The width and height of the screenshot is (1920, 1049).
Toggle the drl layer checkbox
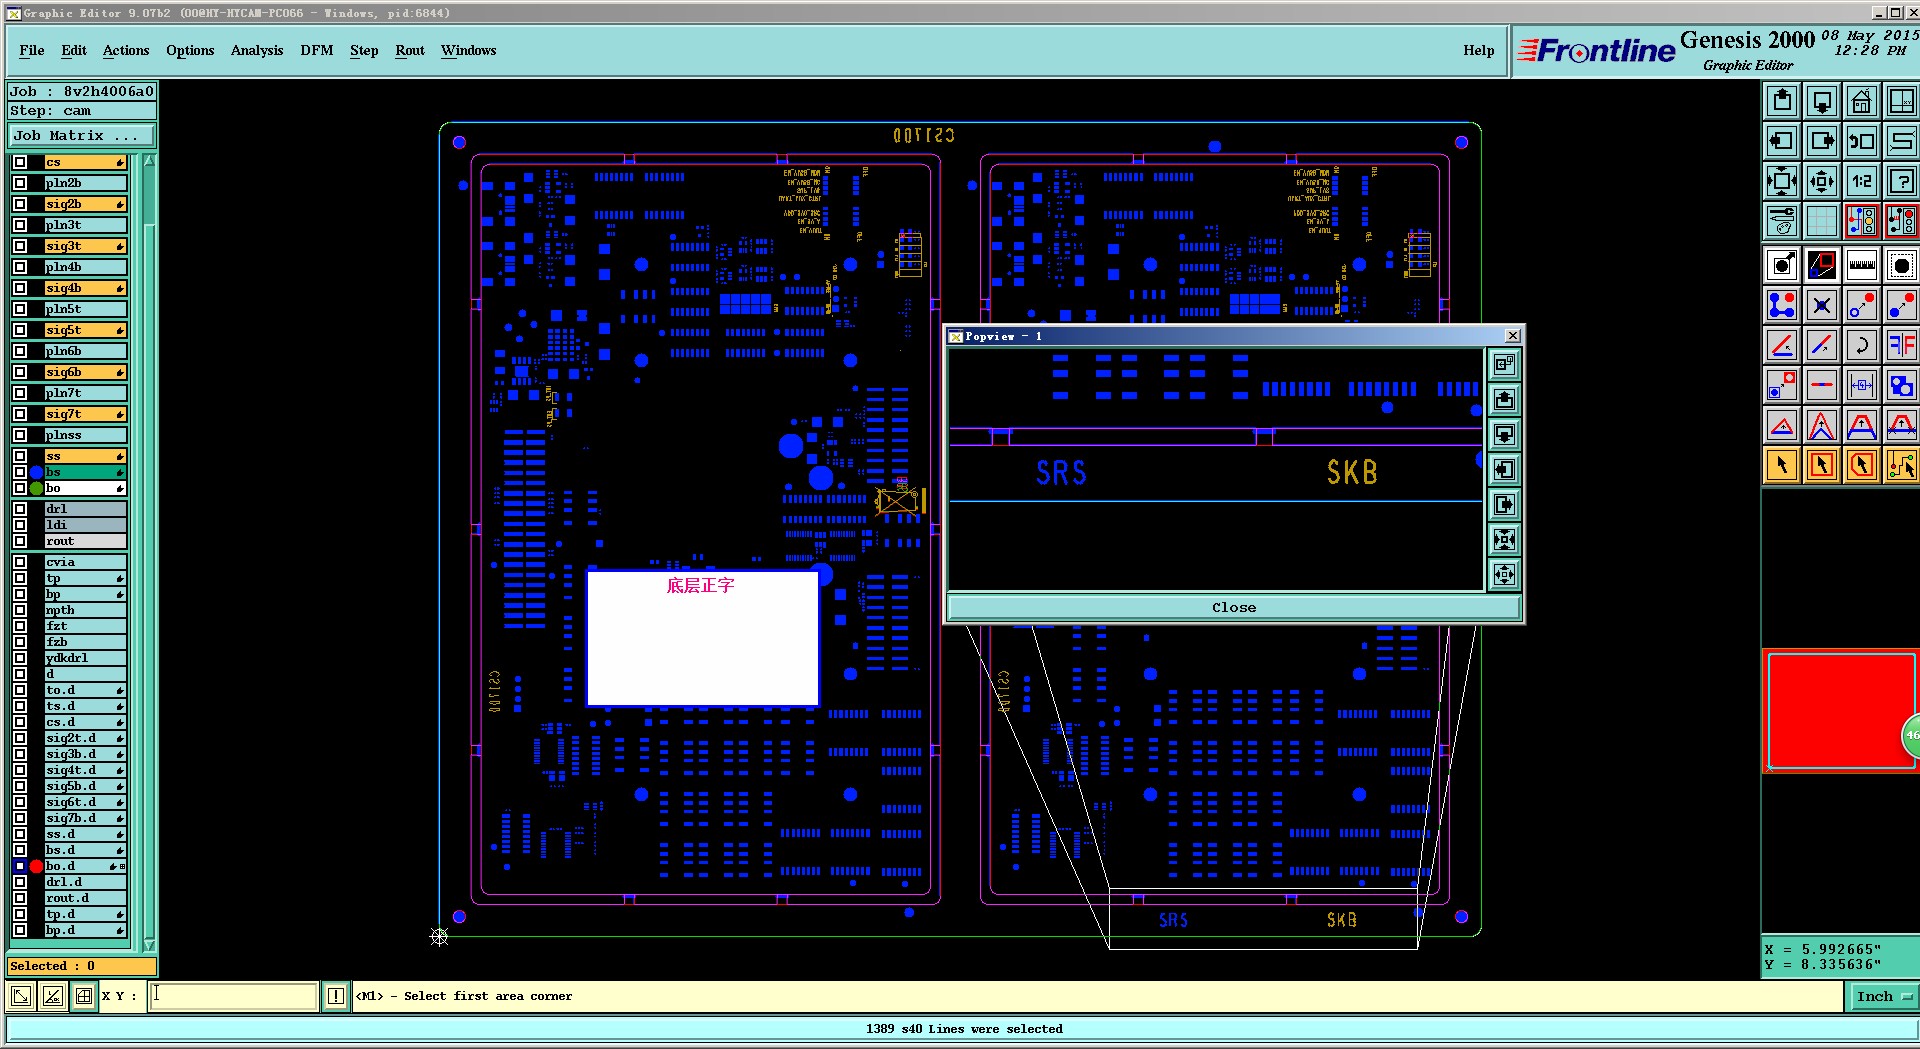[20, 509]
